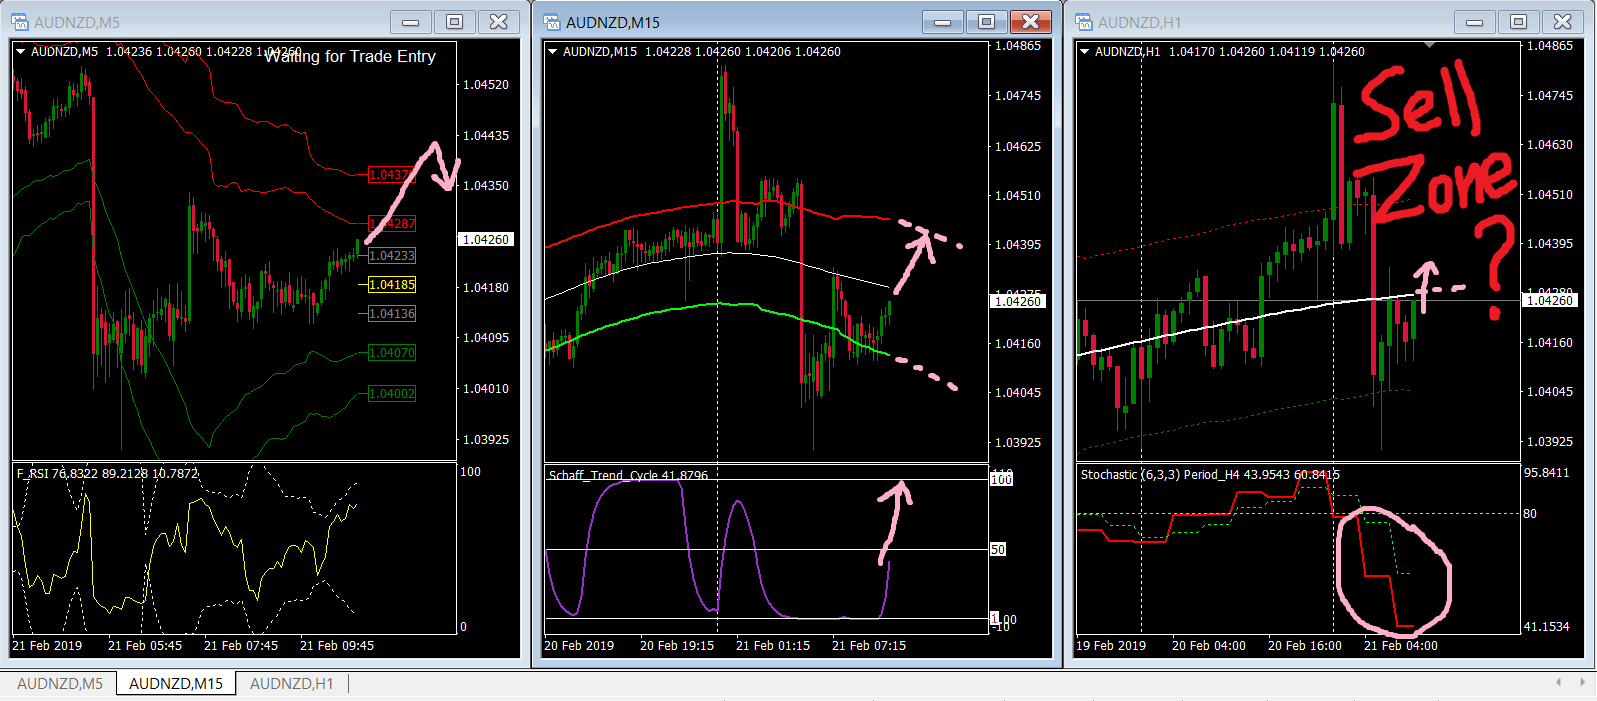Select the red 1.04372 level label on M5
Image resolution: width=1597 pixels, height=701 pixels.
(391, 175)
